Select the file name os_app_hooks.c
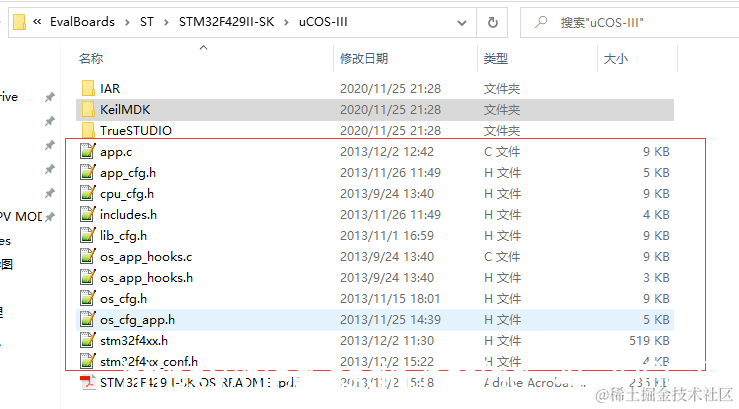 pyautogui.click(x=146, y=257)
